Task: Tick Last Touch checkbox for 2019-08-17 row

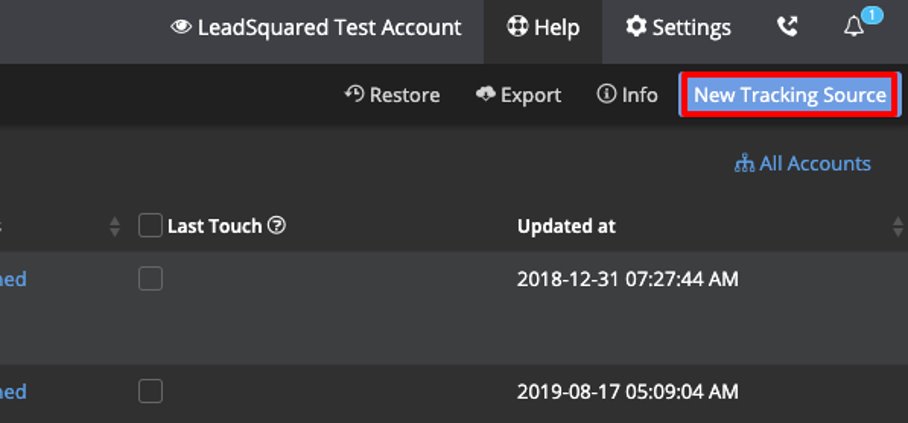Action: tap(150, 391)
